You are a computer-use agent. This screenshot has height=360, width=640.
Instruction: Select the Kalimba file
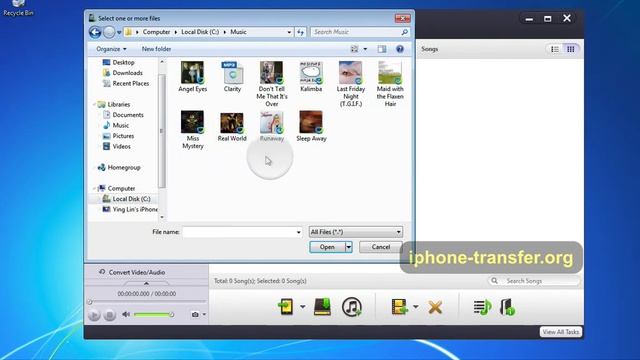pos(311,77)
